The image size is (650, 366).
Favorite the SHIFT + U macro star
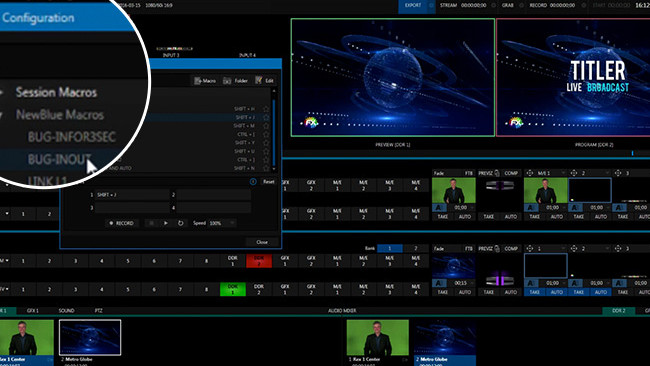266,151
